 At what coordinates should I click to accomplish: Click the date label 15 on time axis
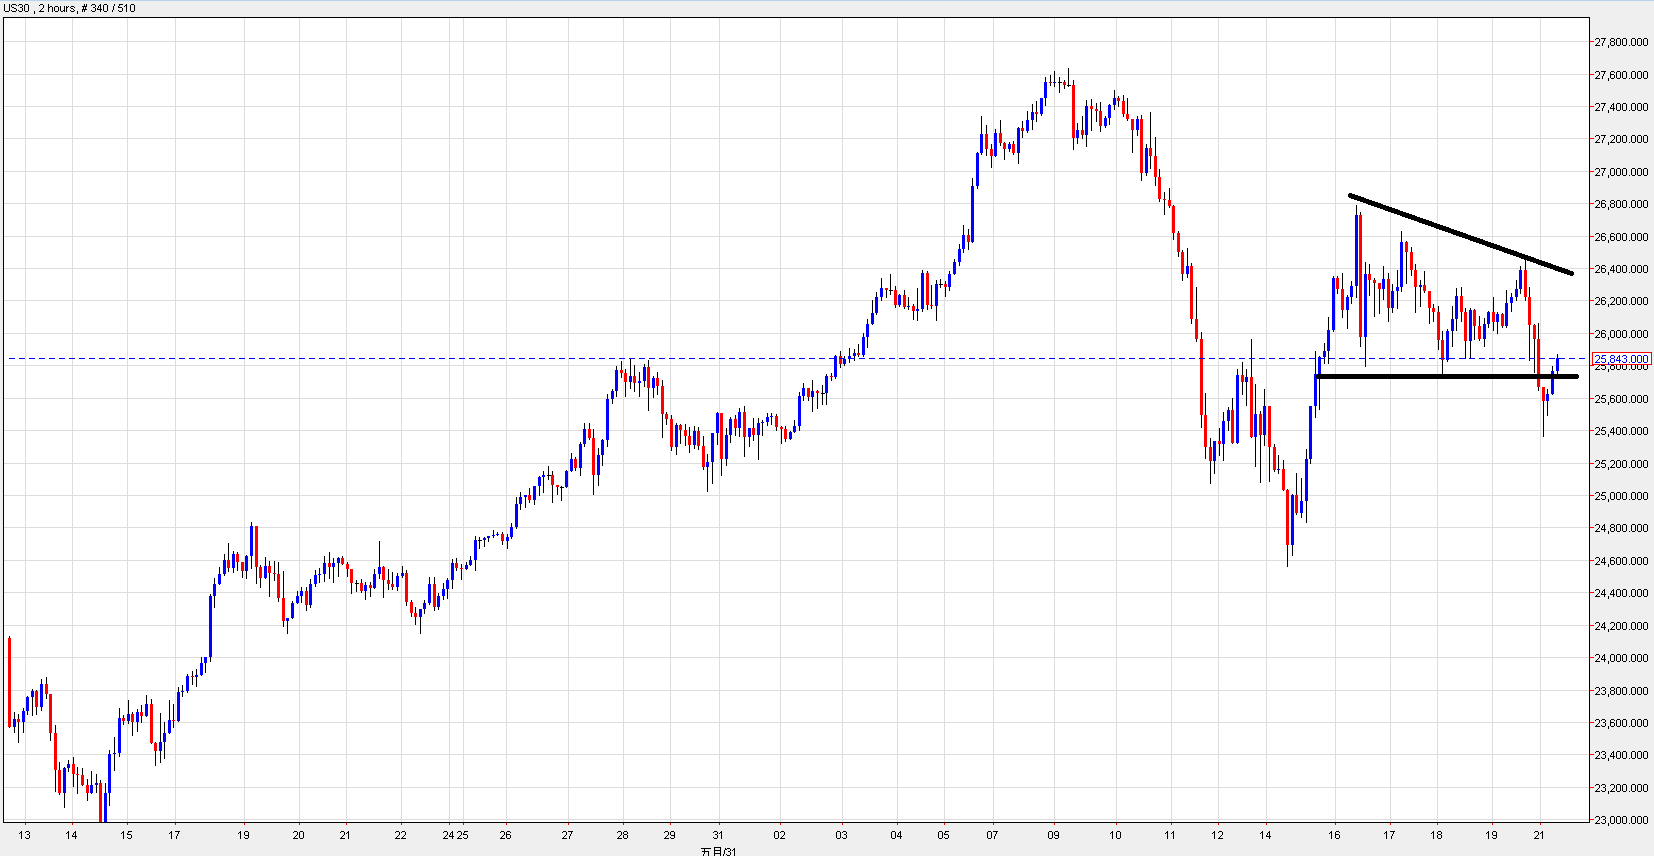pyautogui.click(x=126, y=835)
